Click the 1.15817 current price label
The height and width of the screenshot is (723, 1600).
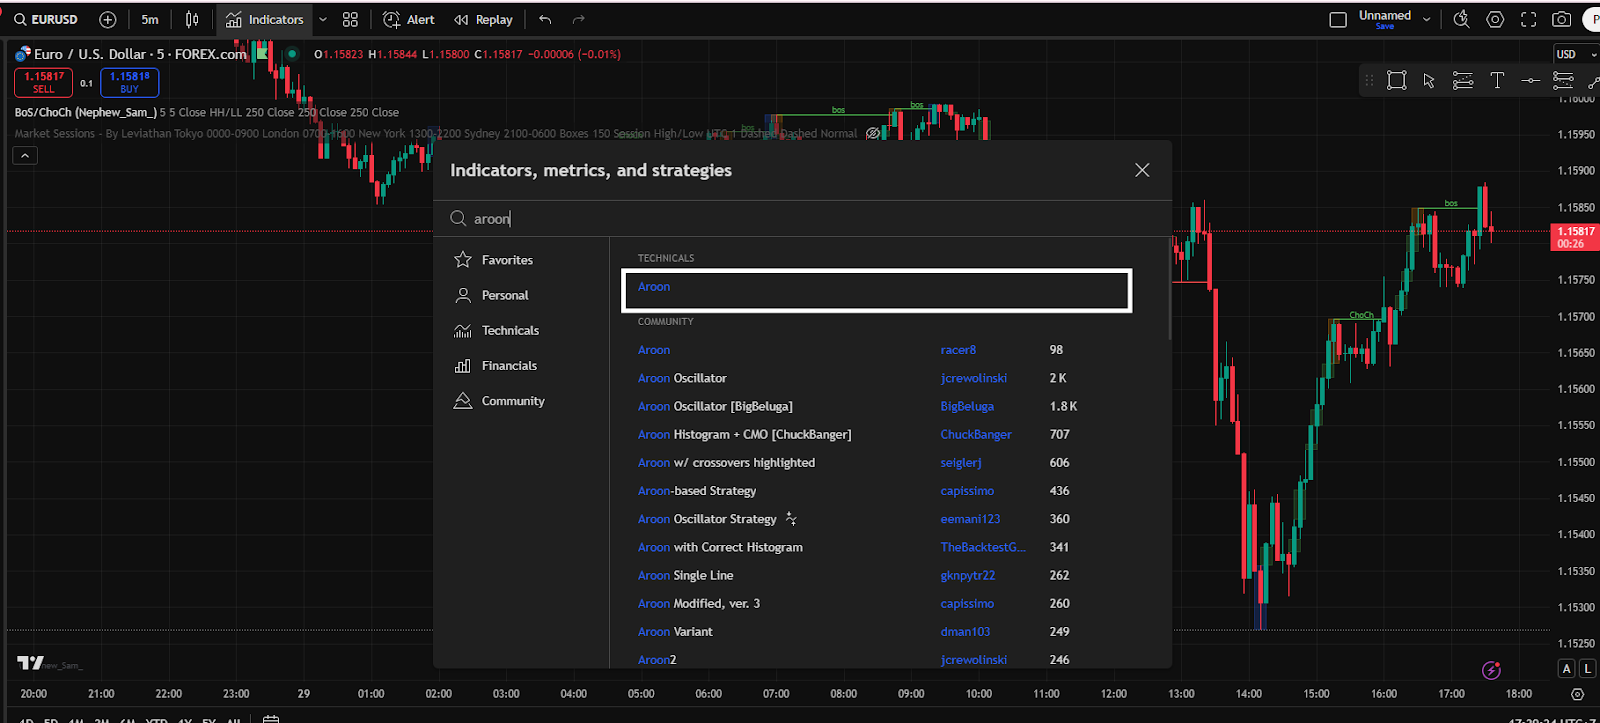click(x=1576, y=237)
